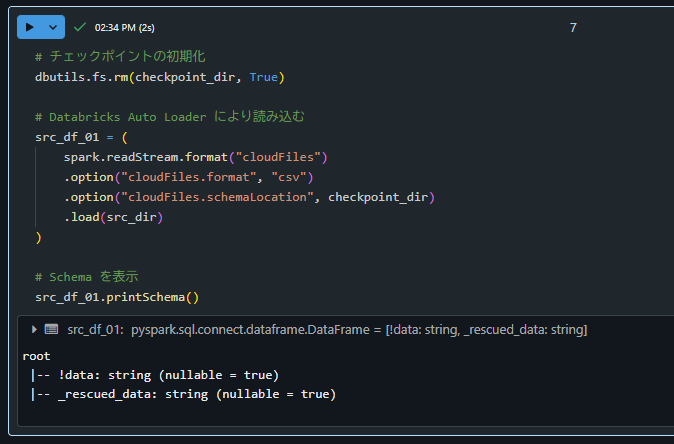Click the green success checkmark icon
Screen dimensions: 674x444
tap(80, 27)
